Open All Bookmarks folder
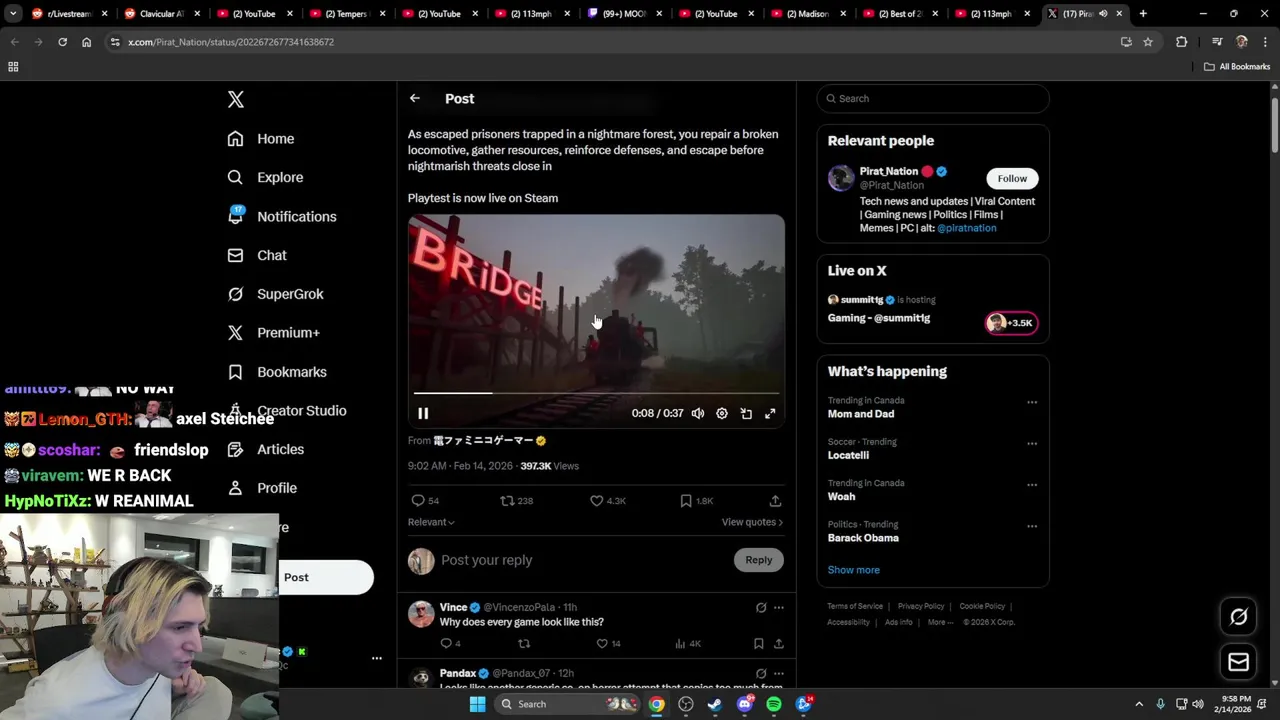 (x=1237, y=67)
